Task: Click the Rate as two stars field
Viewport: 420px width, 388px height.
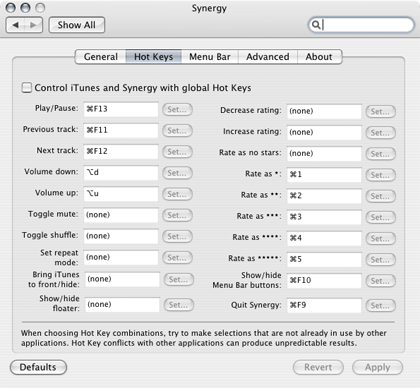Action: (324, 196)
